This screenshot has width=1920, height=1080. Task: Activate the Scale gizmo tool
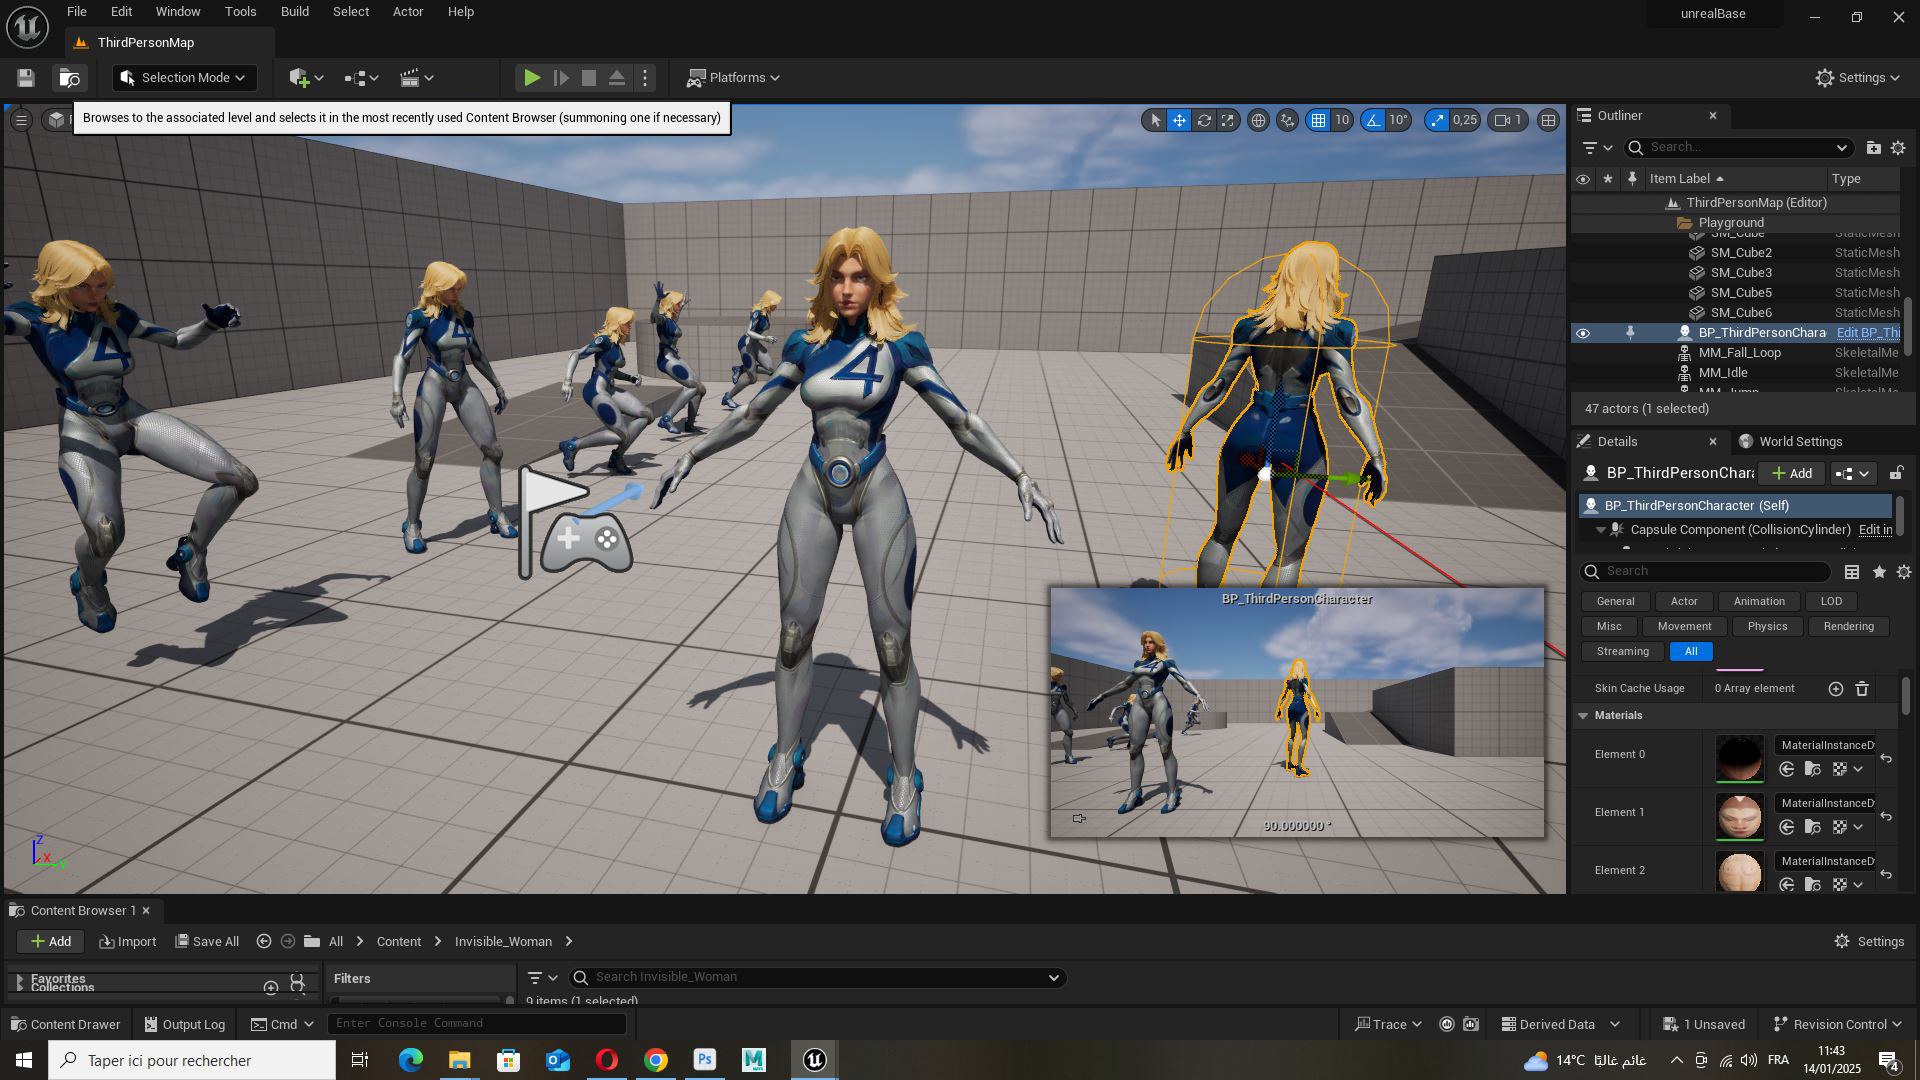point(1228,120)
